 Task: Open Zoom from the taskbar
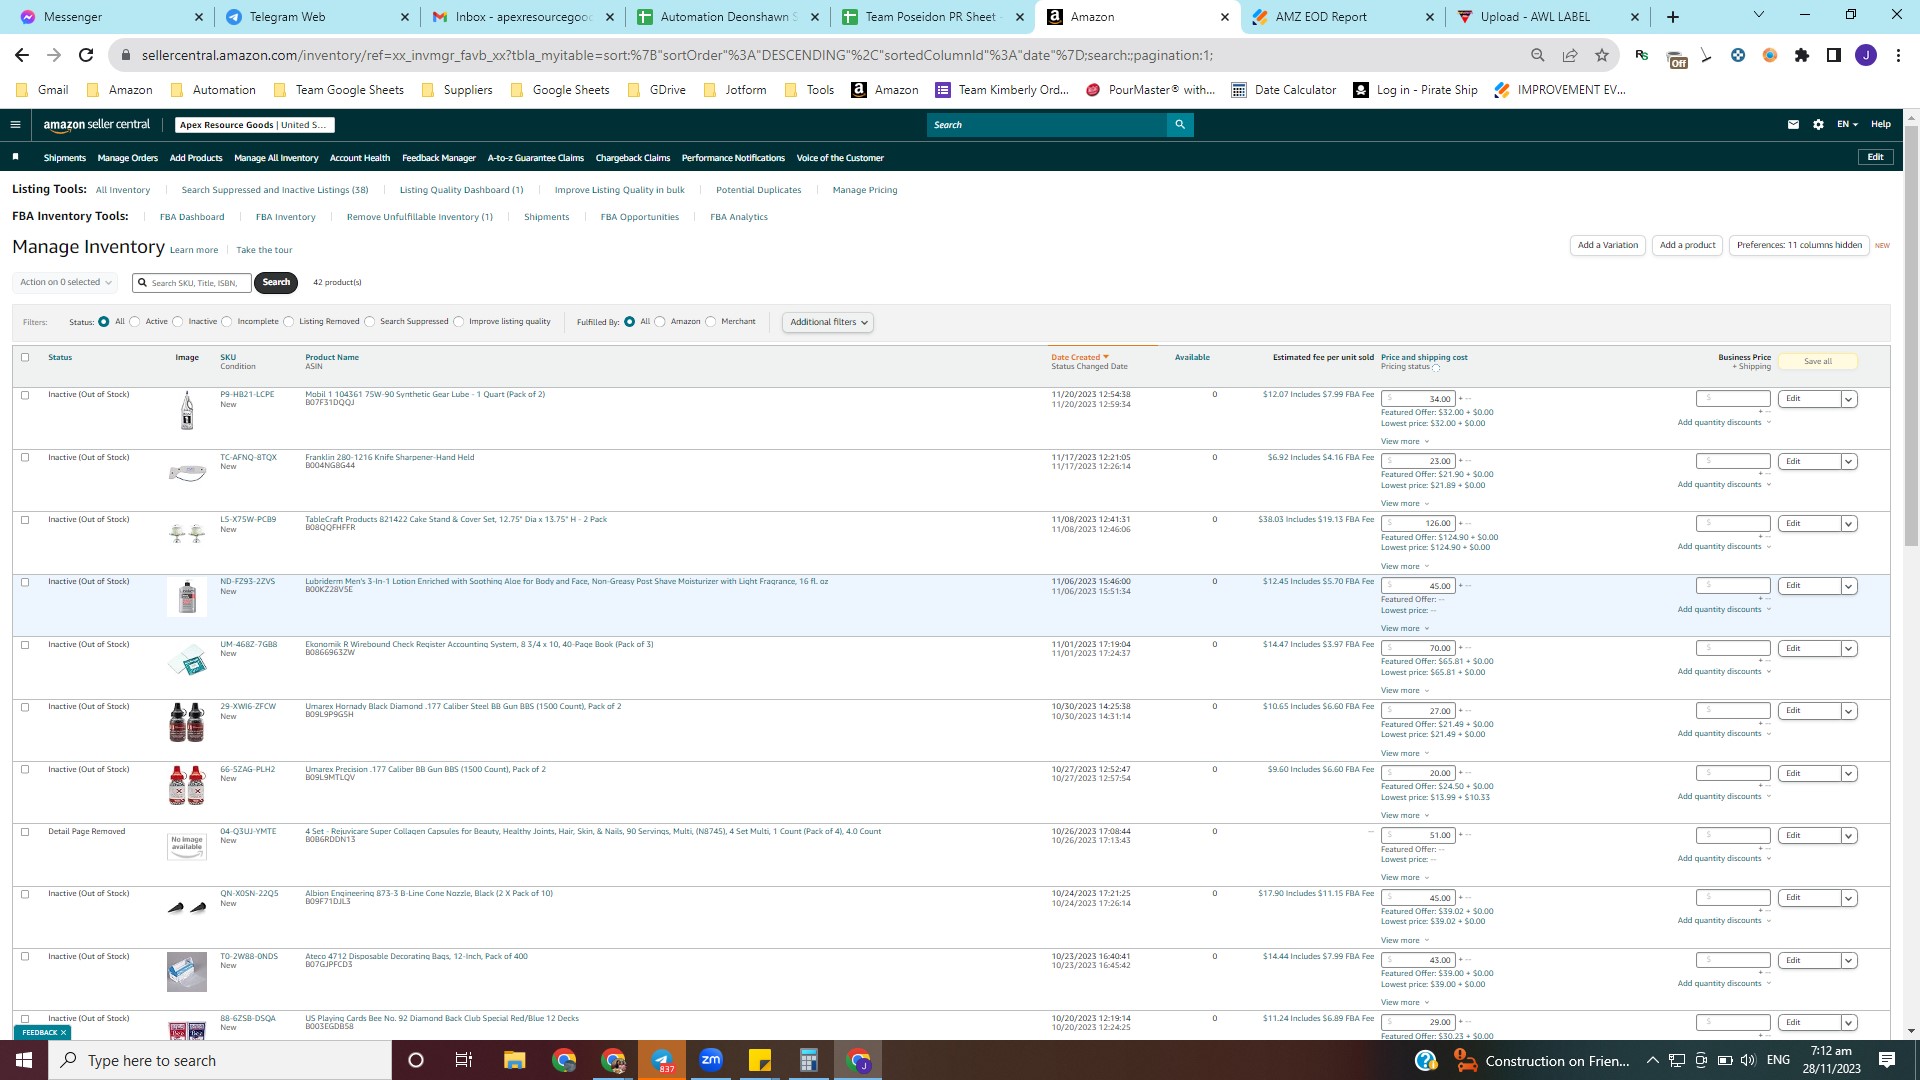(711, 1060)
